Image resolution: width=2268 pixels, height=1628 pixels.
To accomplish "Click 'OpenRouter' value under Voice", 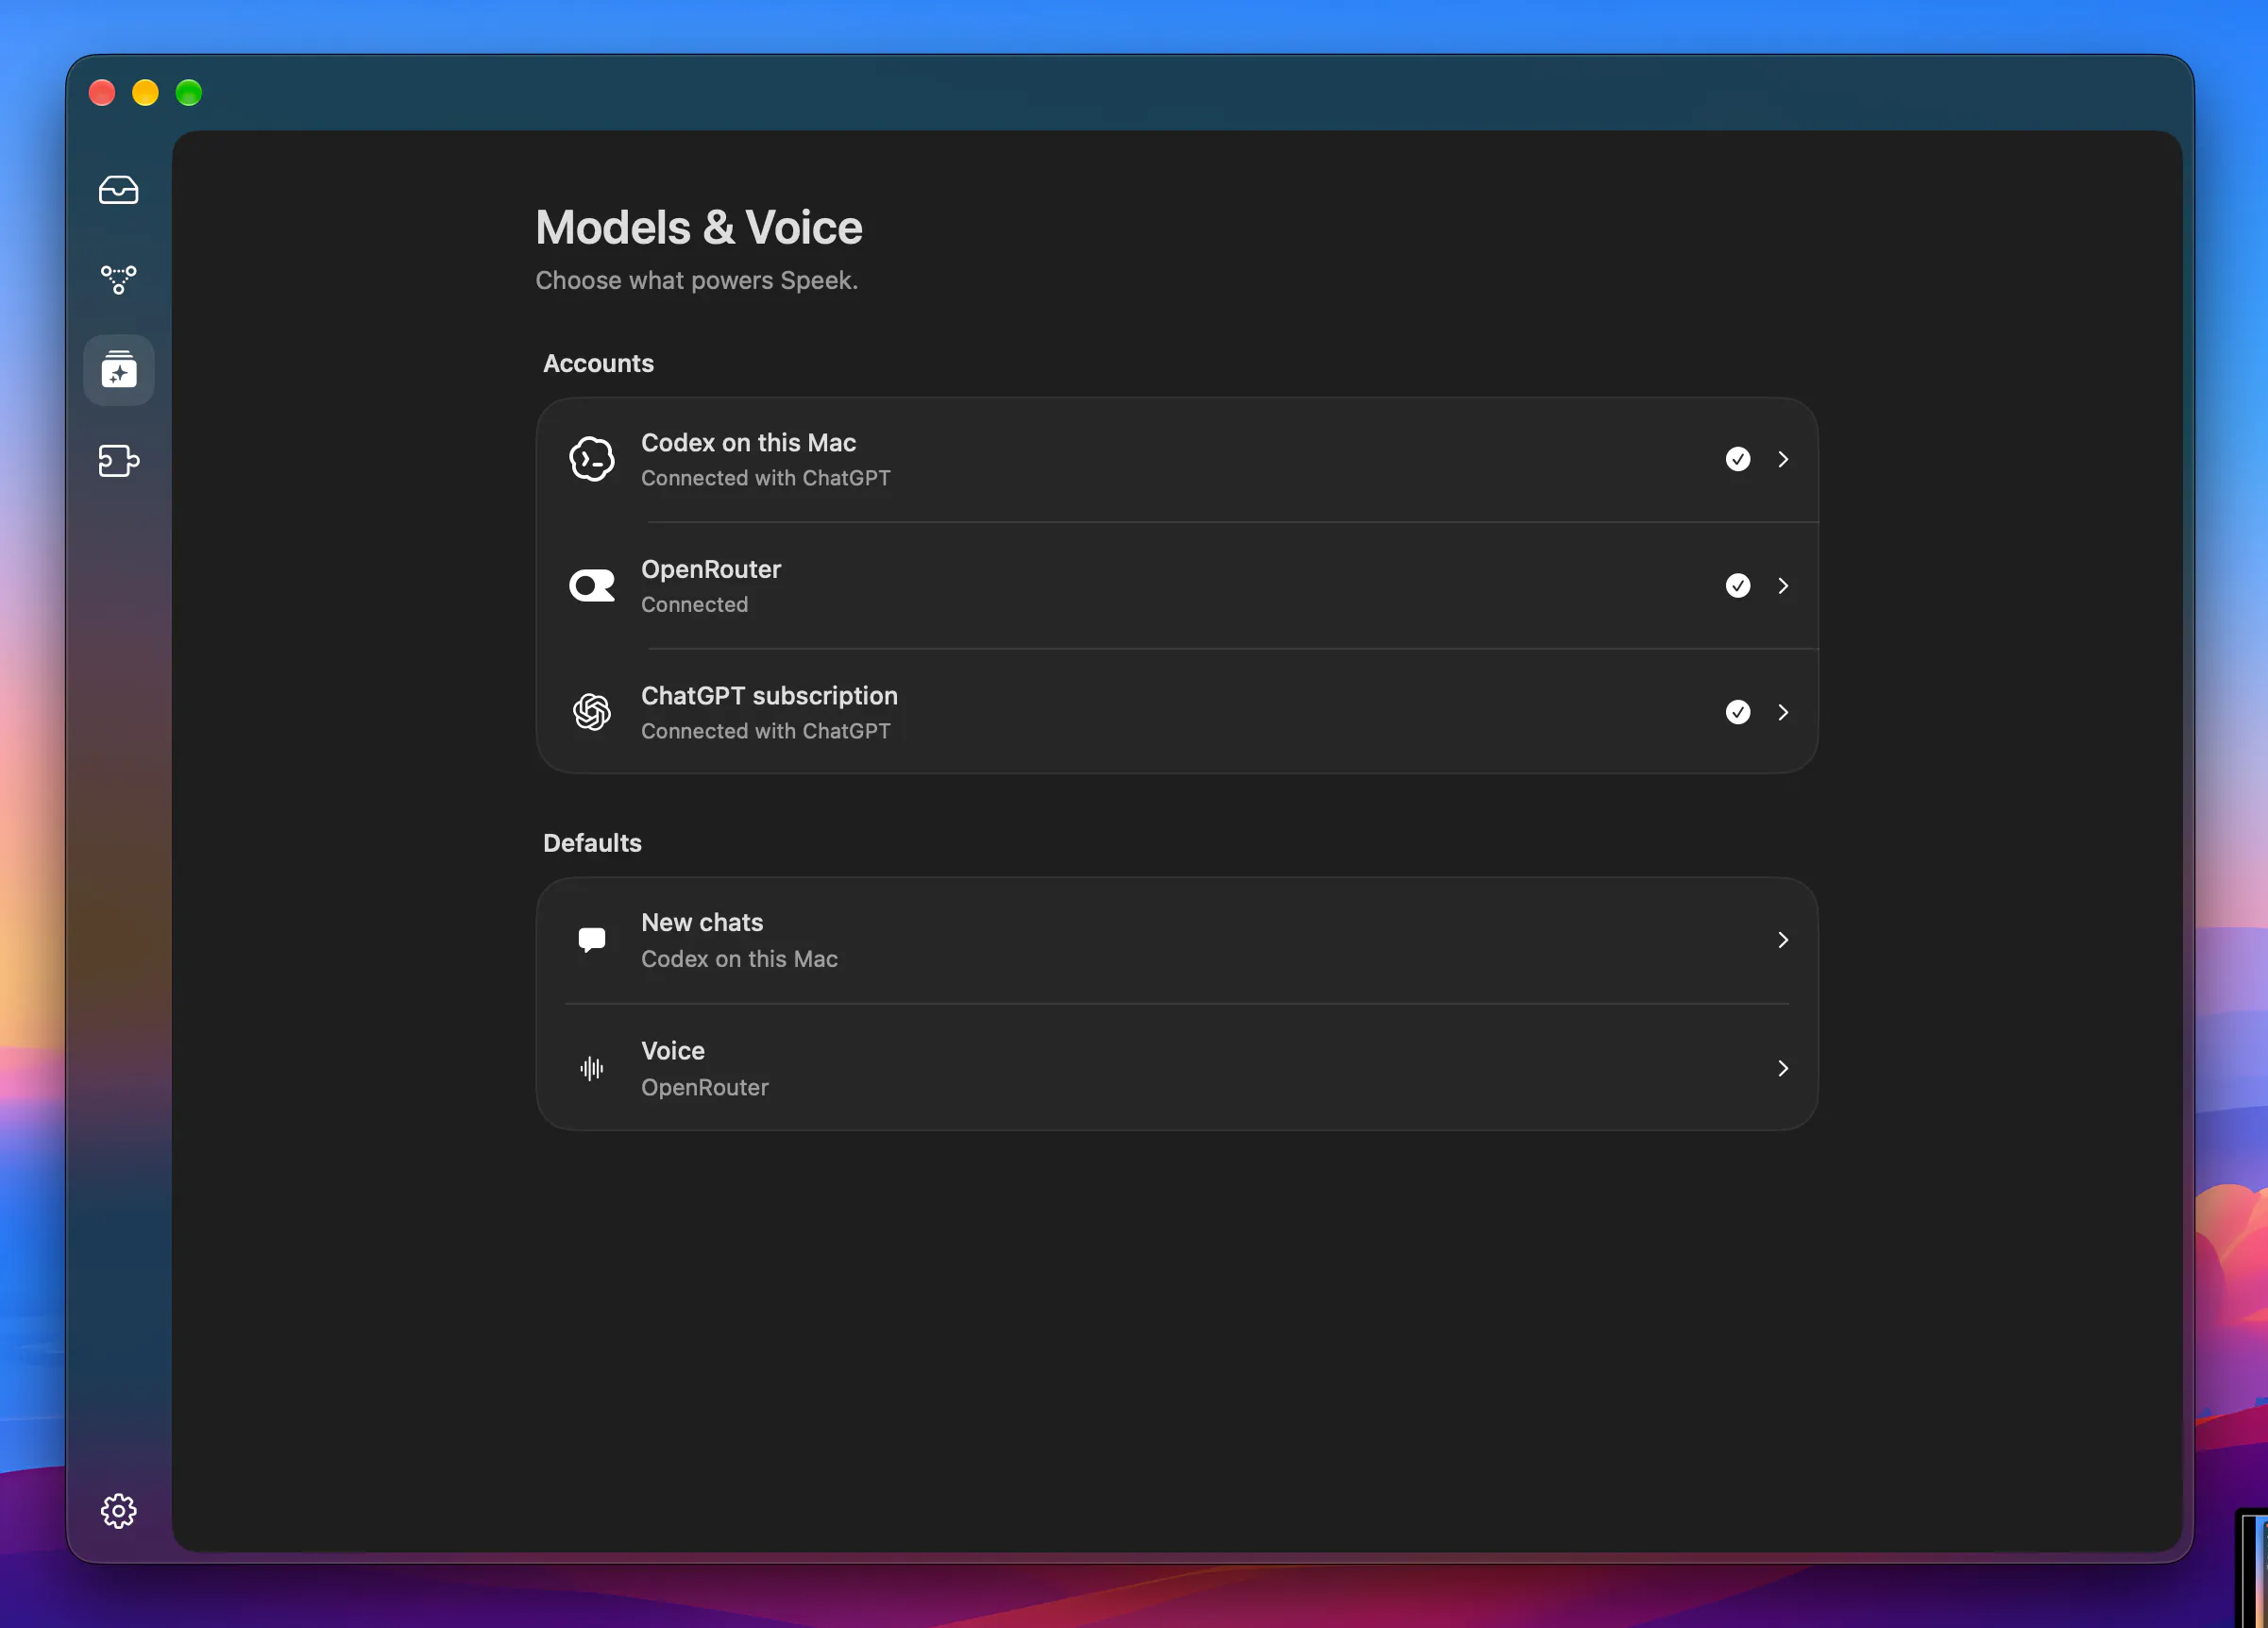I will tap(705, 1087).
